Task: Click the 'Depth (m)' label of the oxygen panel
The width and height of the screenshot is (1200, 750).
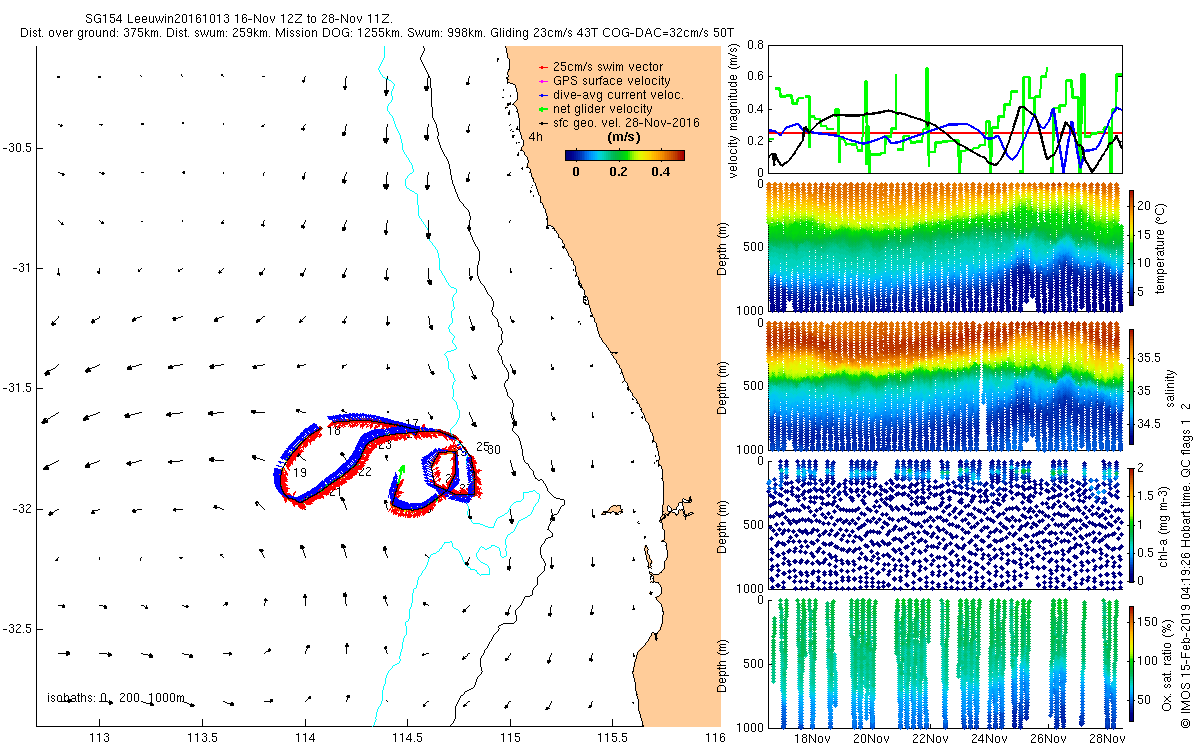Action: coord(724,664)
